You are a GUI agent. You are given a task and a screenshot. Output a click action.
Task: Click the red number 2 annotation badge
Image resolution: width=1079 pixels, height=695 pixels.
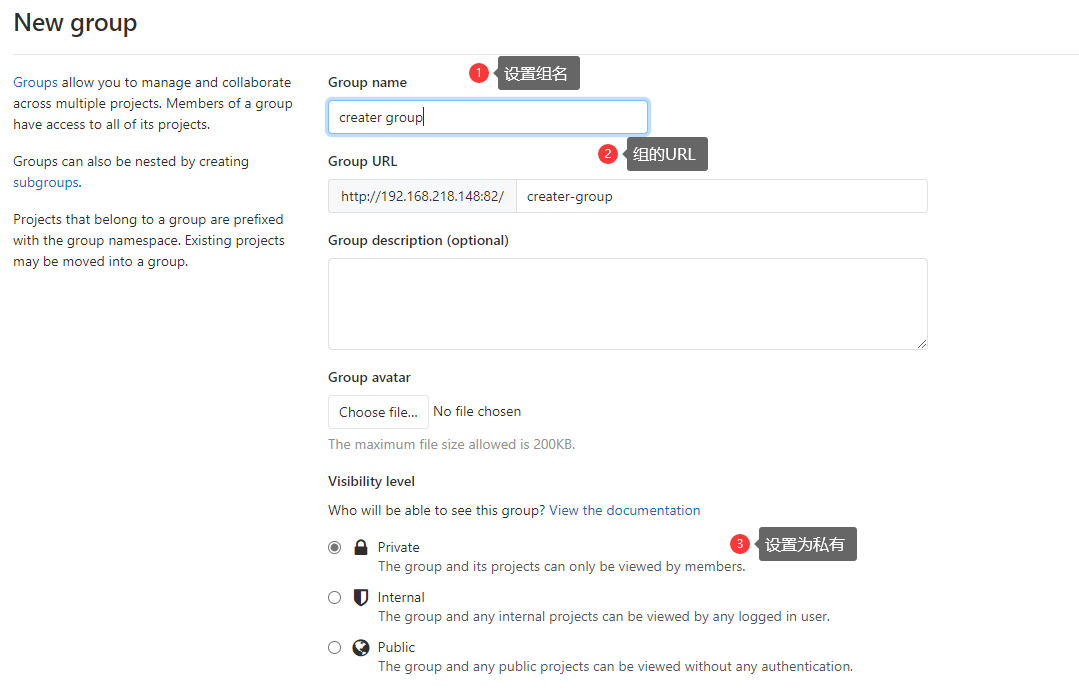click(x=607, y=154)
